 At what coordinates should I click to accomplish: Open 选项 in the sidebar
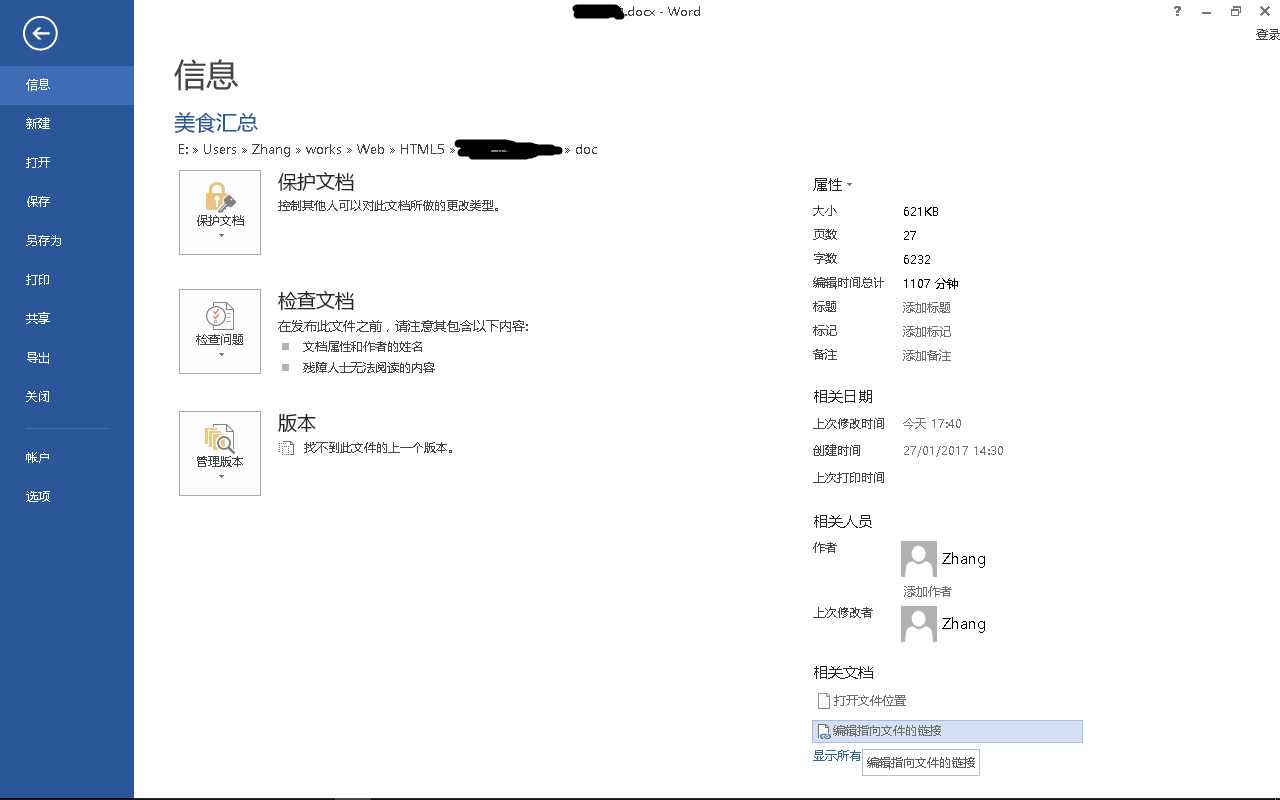pos(67,497)
